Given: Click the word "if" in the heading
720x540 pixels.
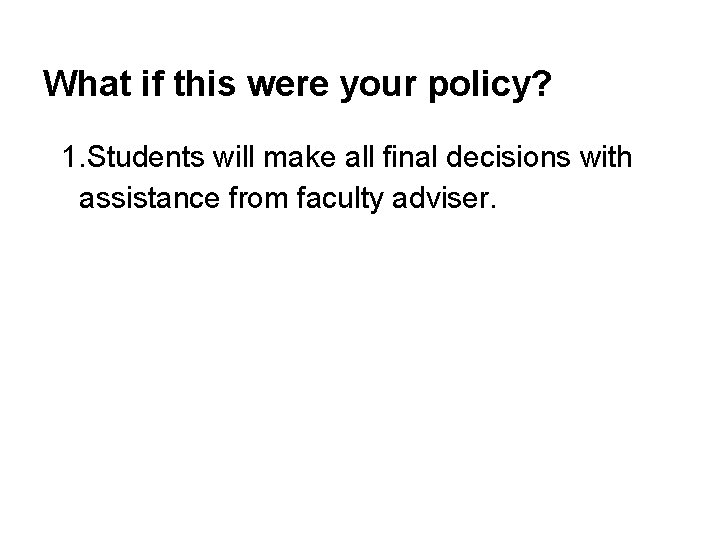Looking at the screenshot, I should 153,85.
